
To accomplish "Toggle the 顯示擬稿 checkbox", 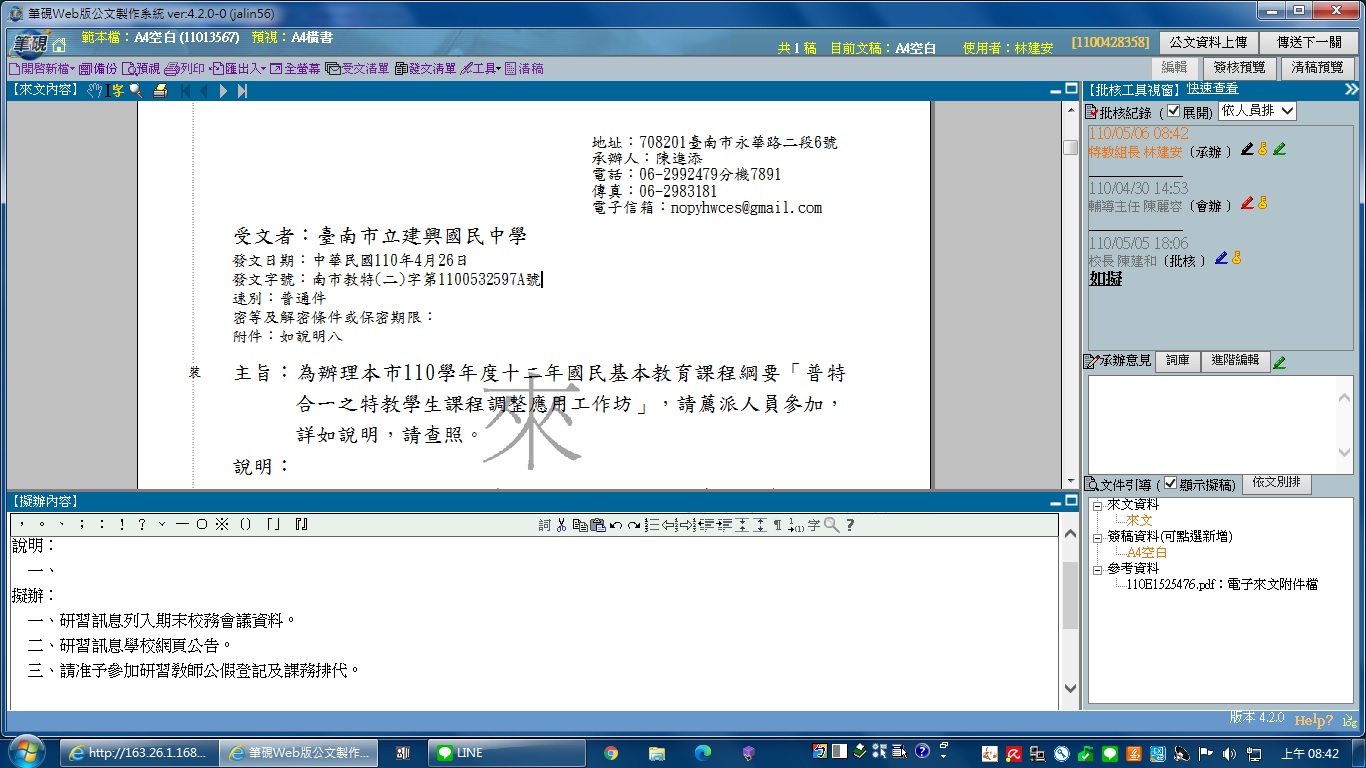I will click(1171, 484).
